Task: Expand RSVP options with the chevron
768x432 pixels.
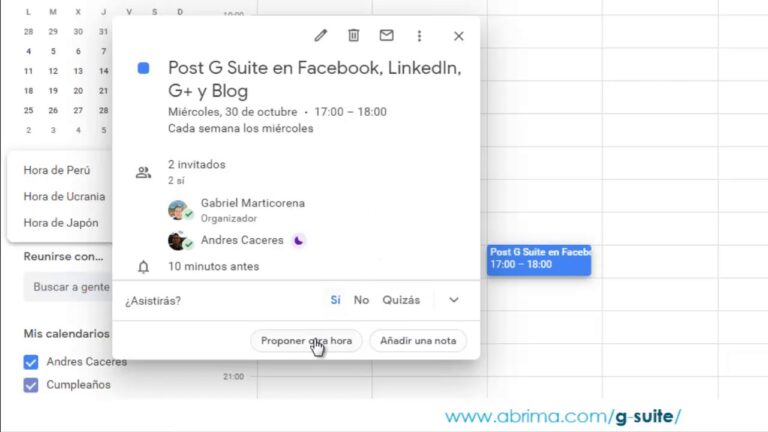Action: click(x=454, y=300)
